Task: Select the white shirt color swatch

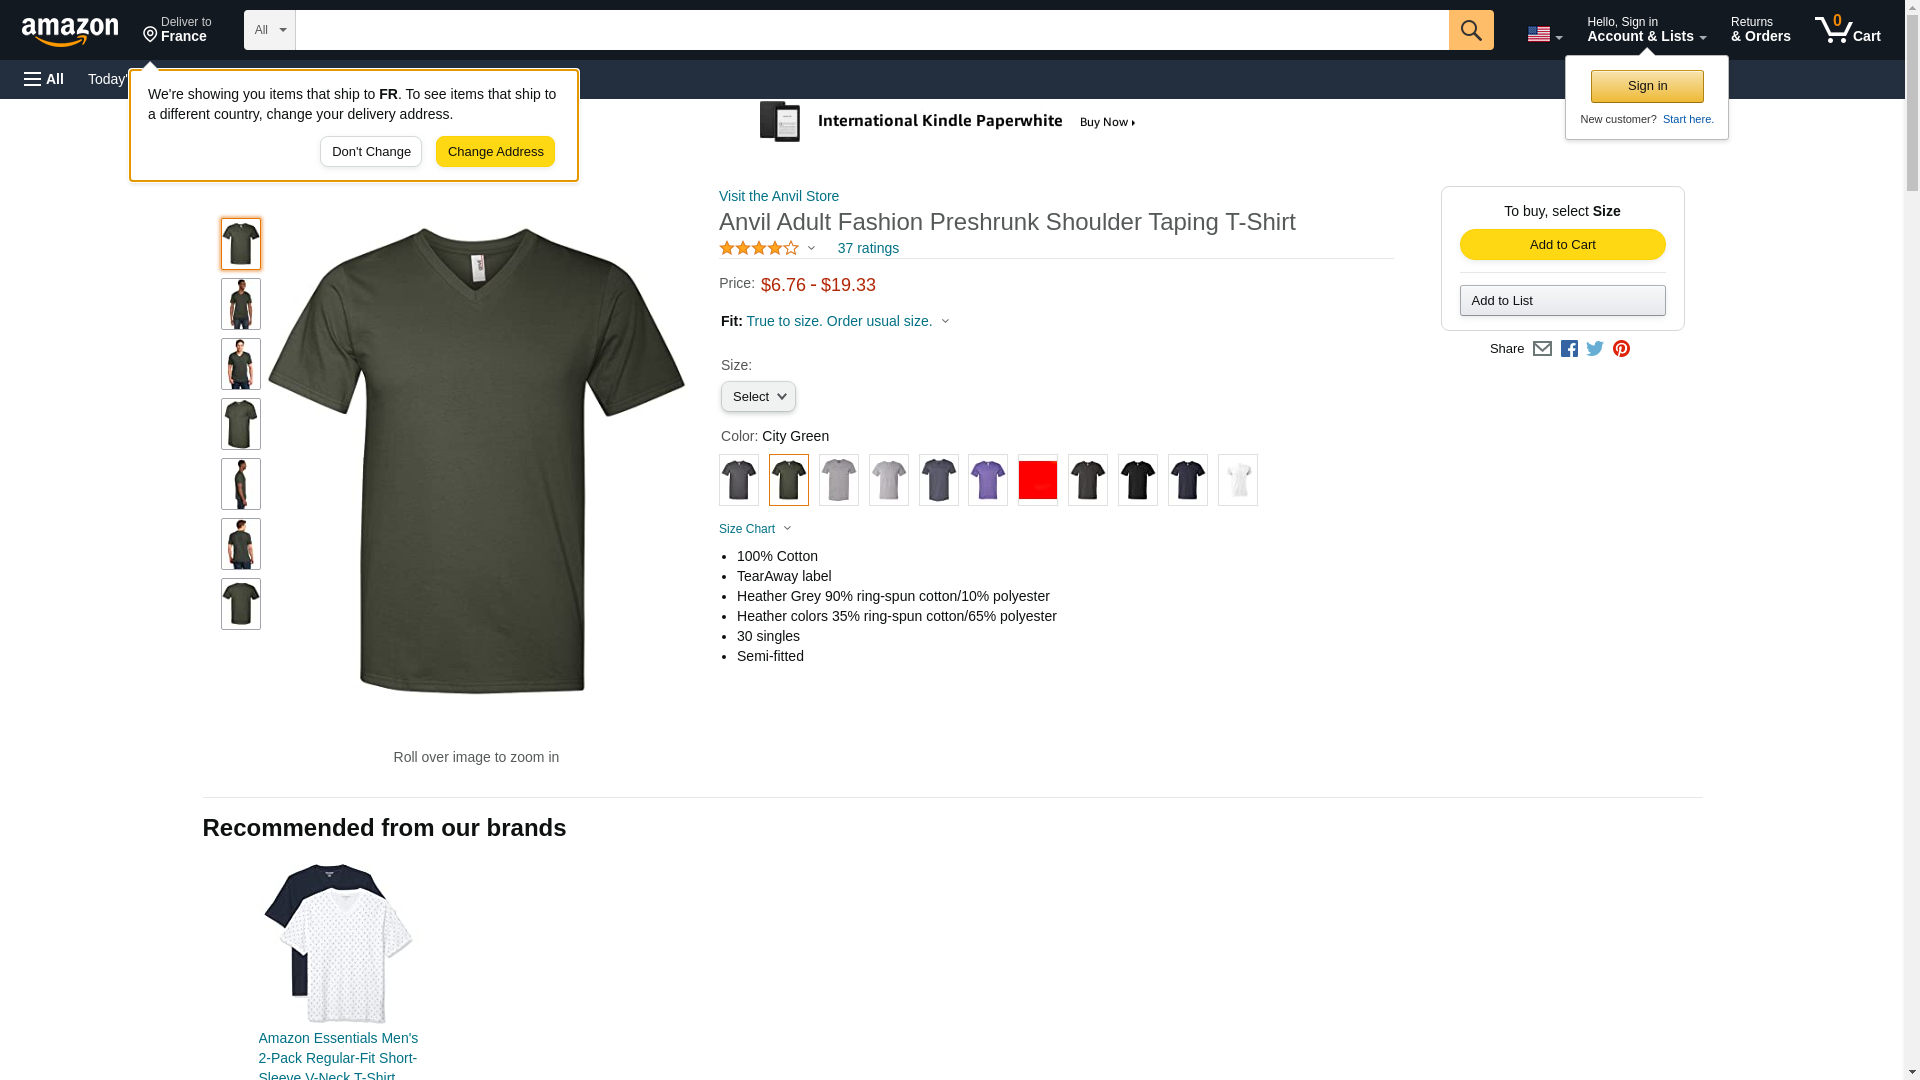Action: click(x=1238, y=480)
